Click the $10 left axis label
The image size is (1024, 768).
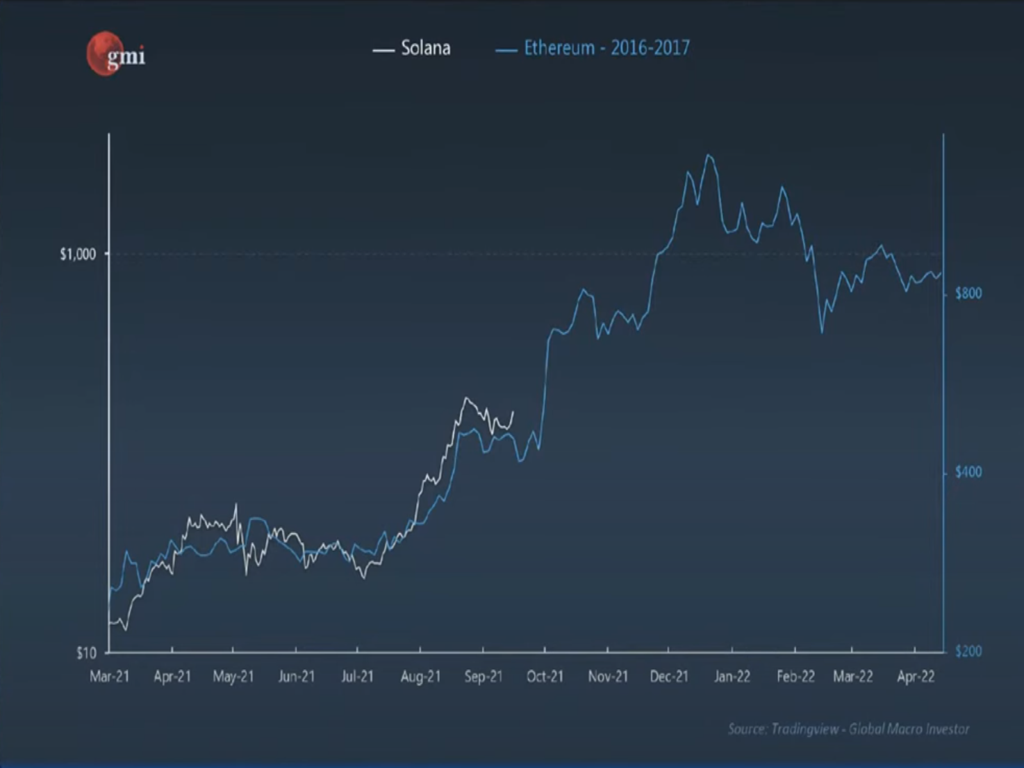86,652
